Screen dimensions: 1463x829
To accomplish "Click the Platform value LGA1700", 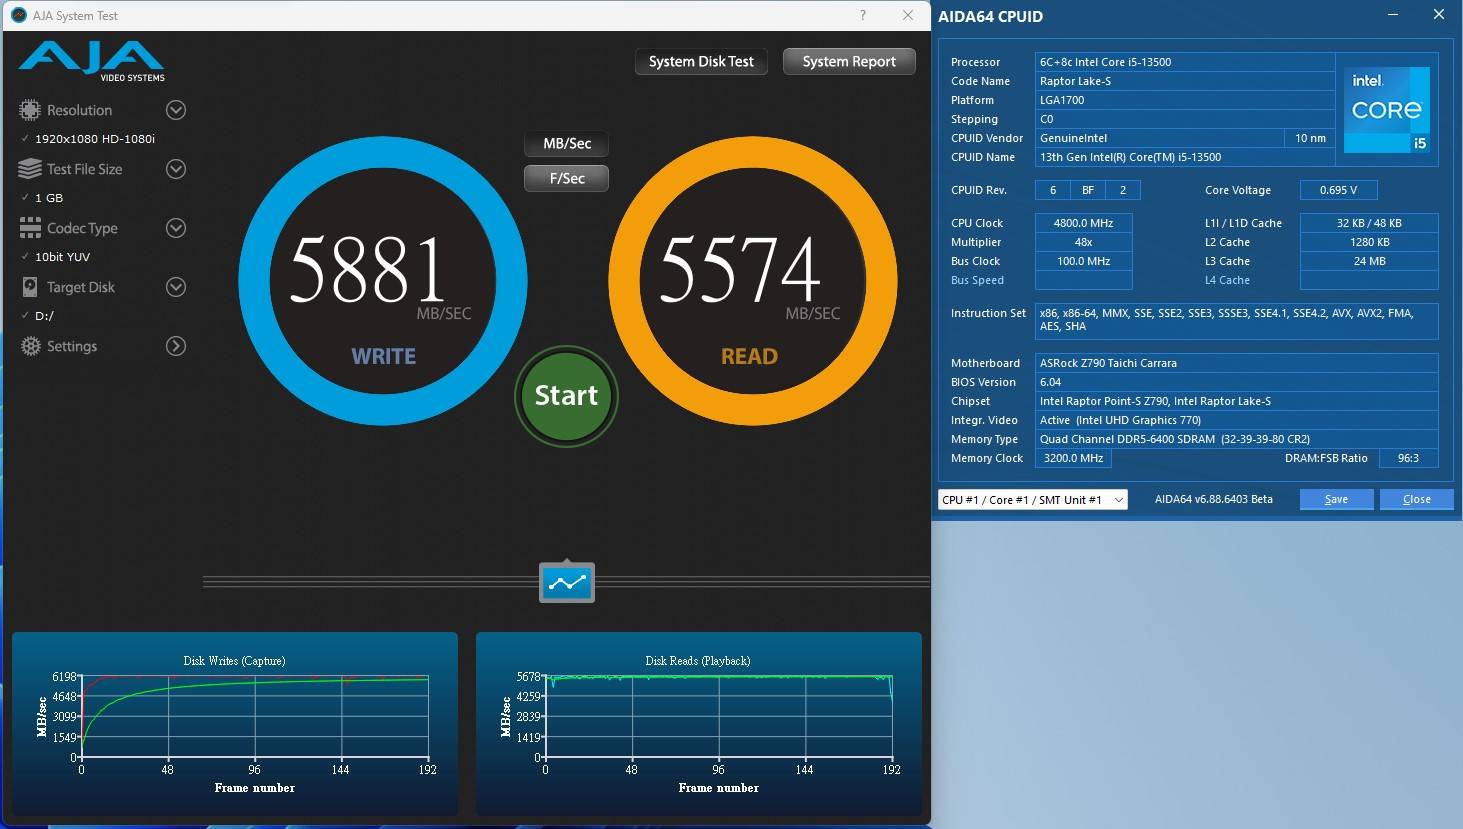I will coord(1185,100).
